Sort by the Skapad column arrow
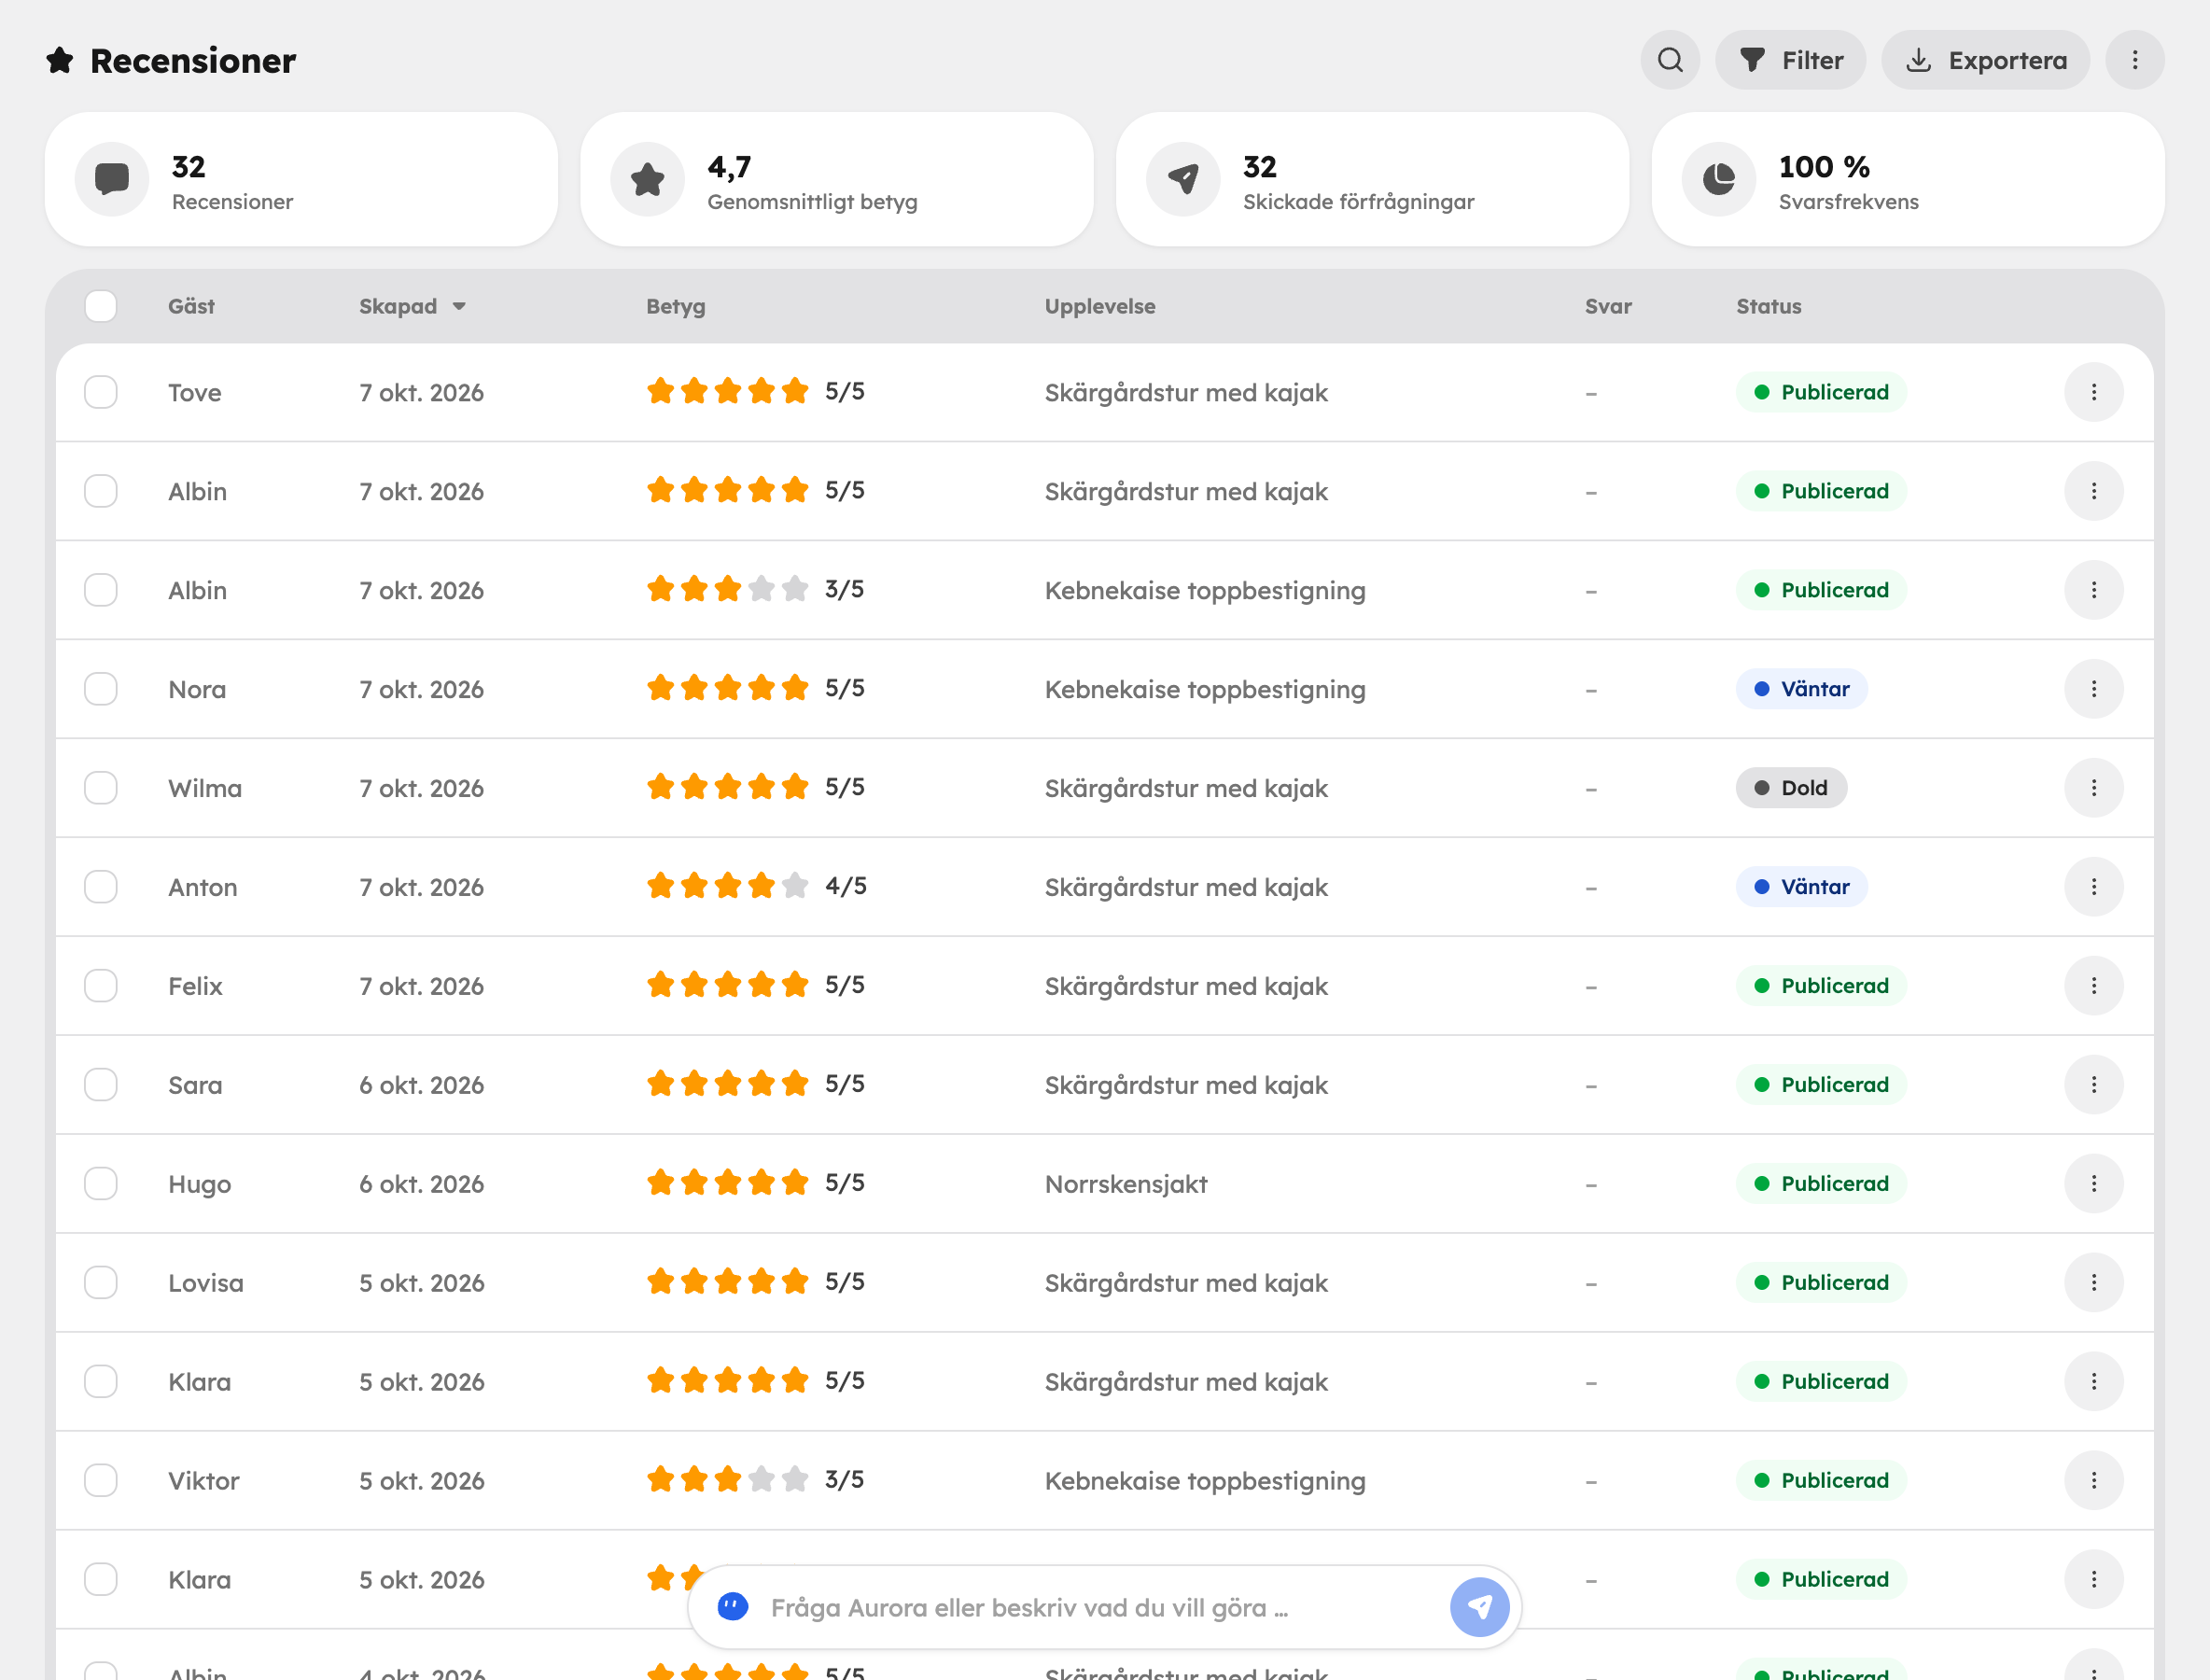 (x=459, y=307)
